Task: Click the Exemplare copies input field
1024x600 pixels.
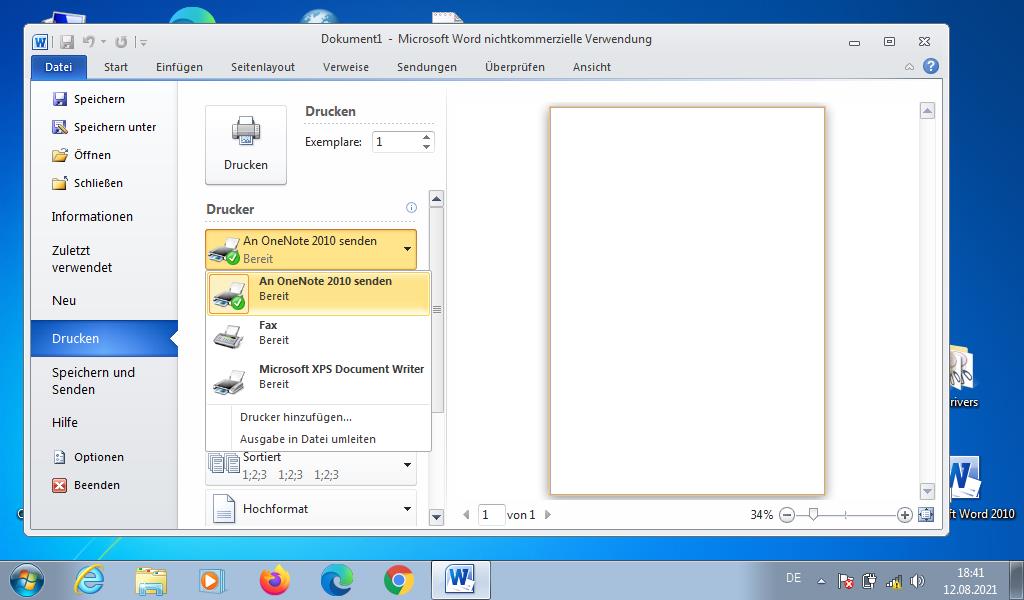Action: click(x=396, y=142)
